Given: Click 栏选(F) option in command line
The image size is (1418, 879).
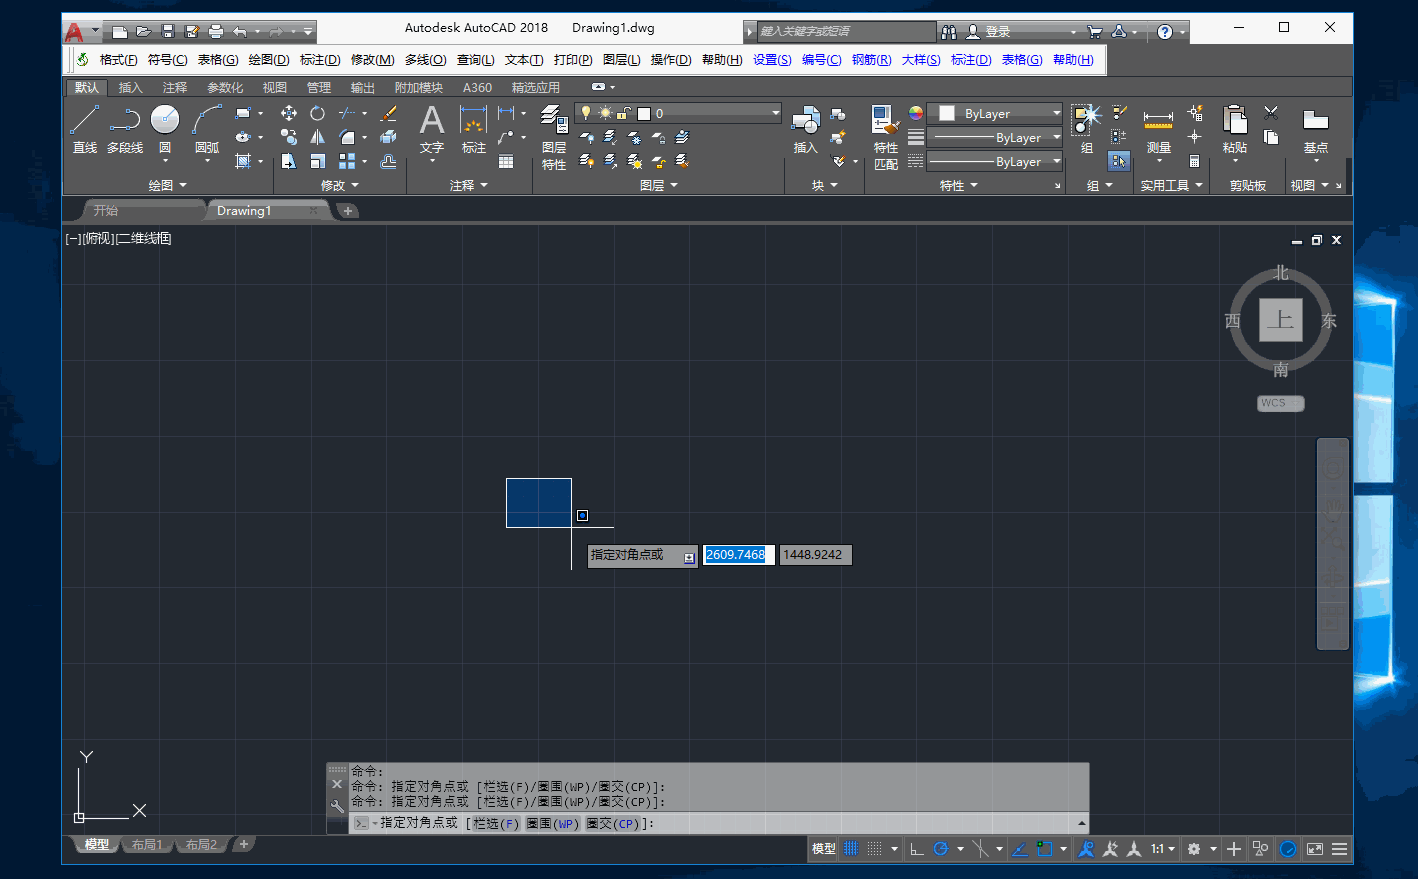Looking at the screenshot, I should [x=496, y=824].
